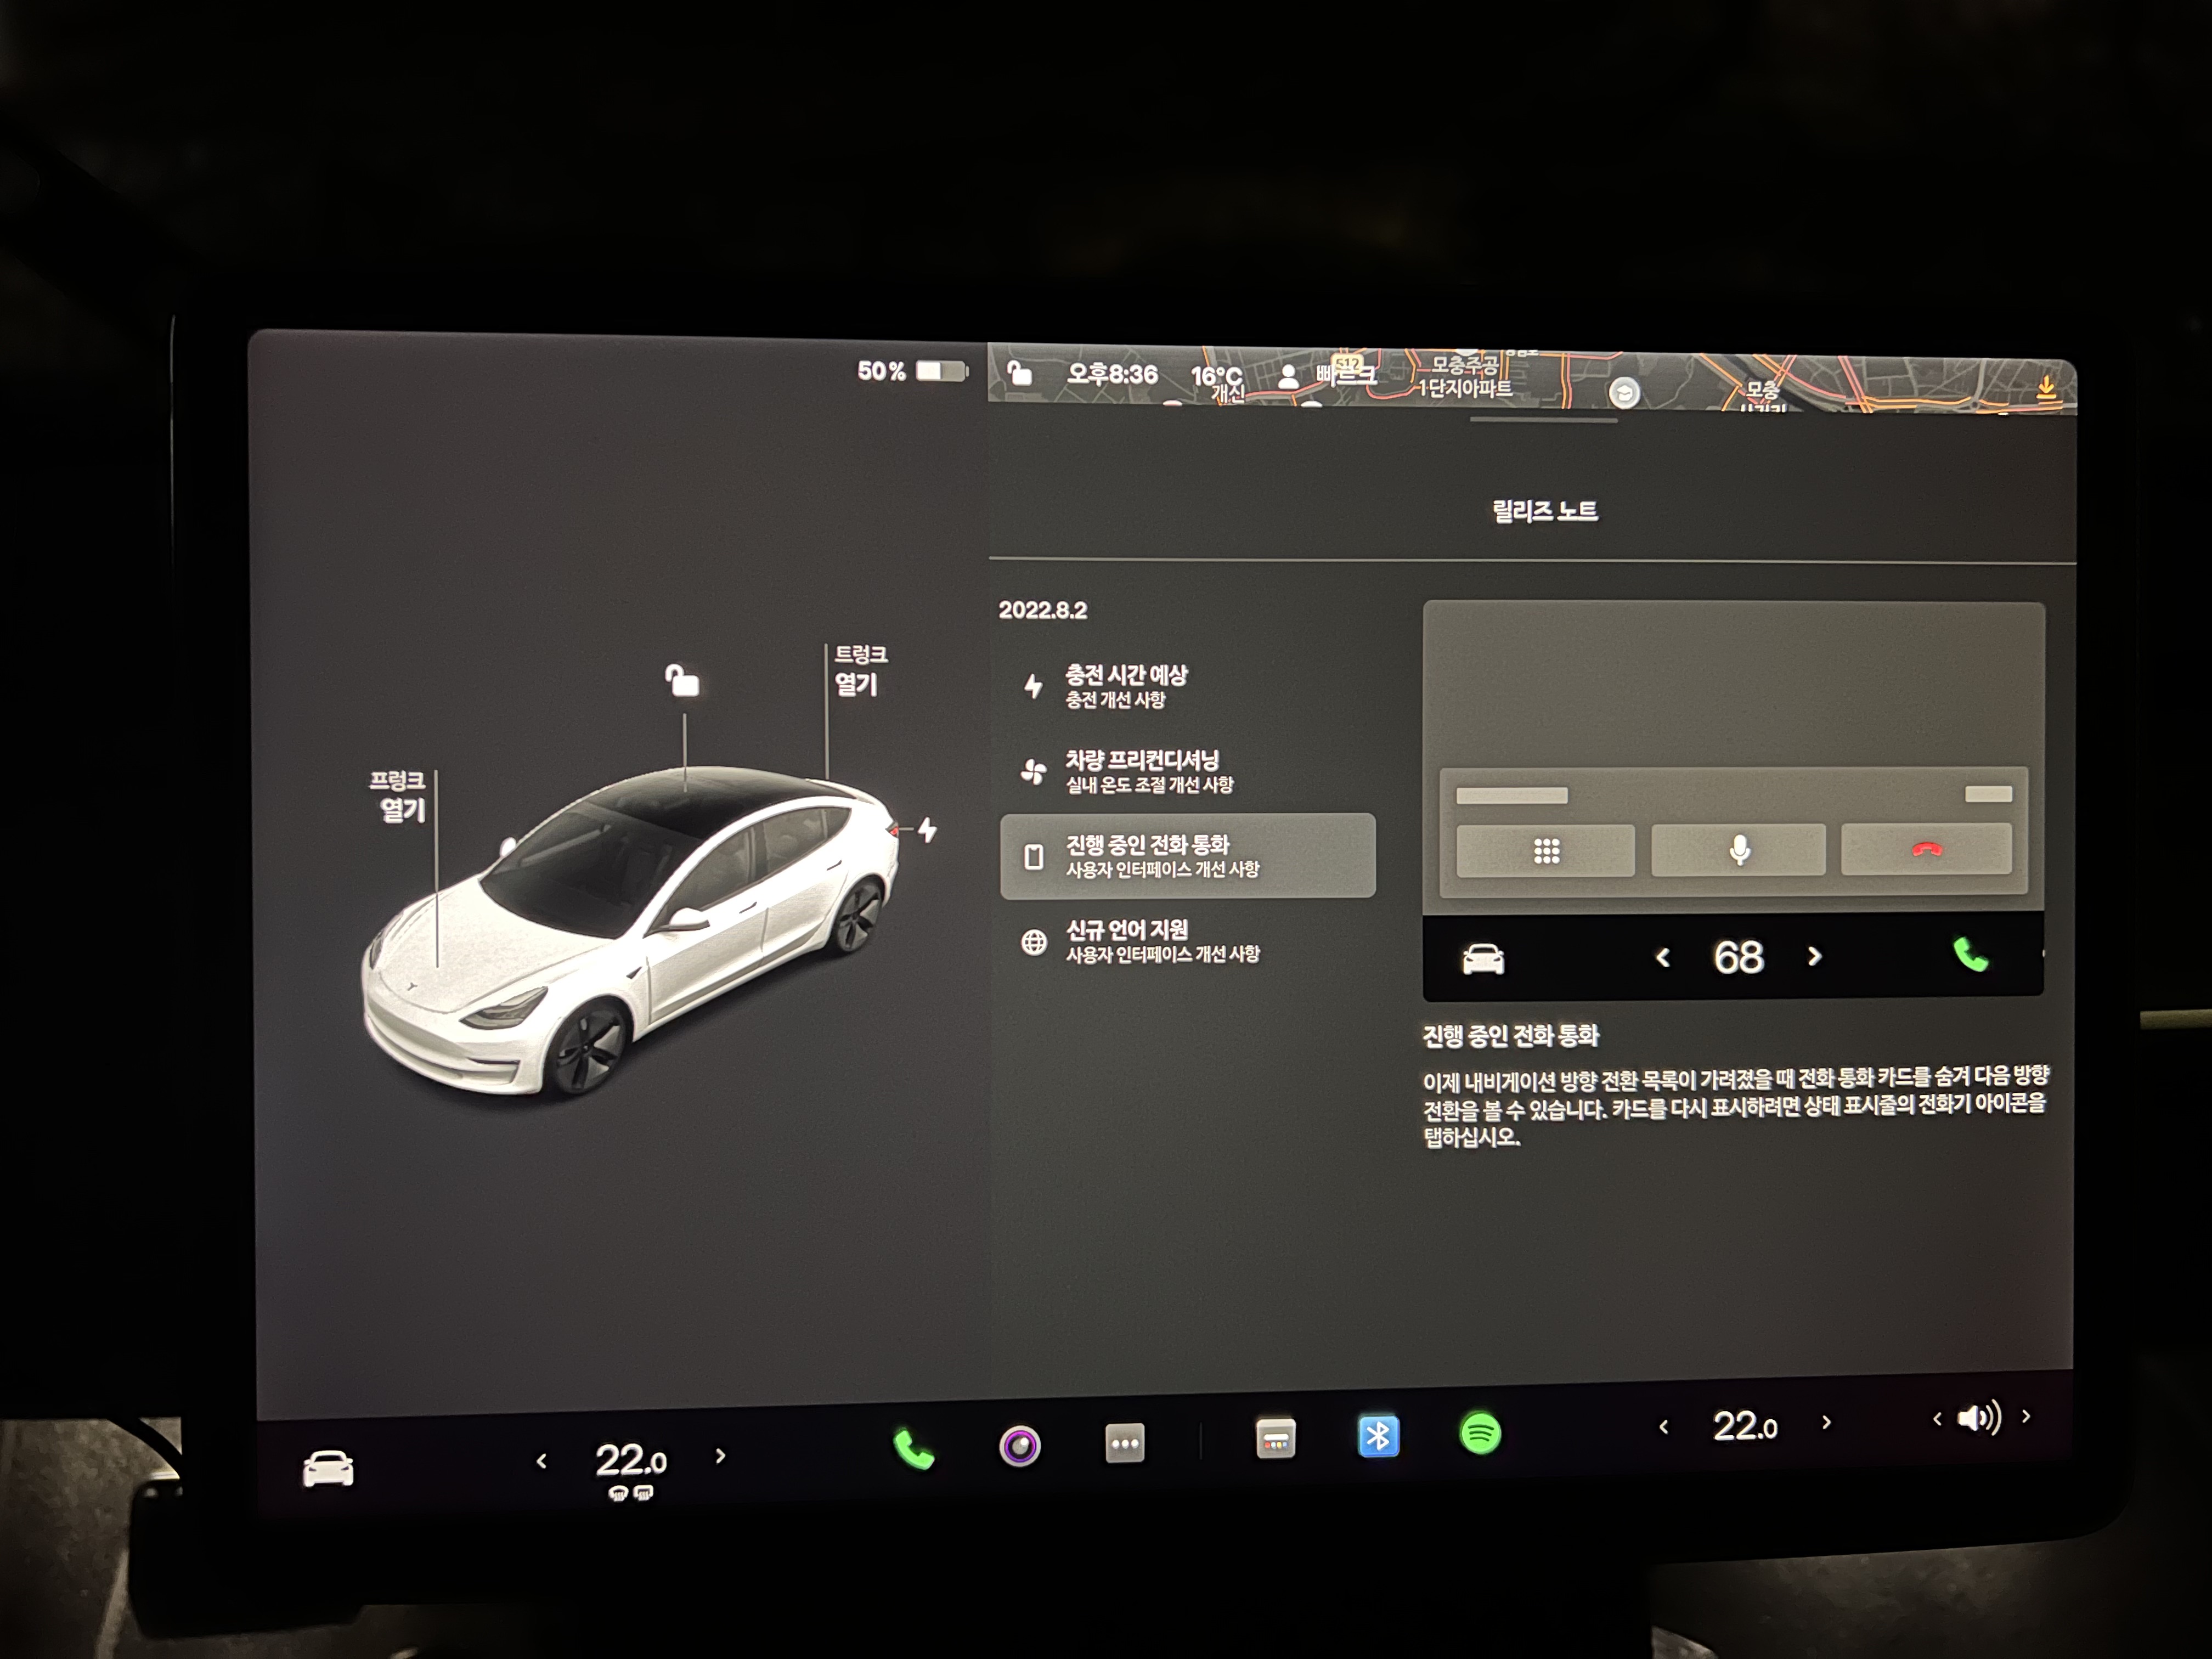The width and height of the screenshot is (2212, 1659).
Task: Decrease driver temperature with left chevron
Action: tap(542, 1461)
